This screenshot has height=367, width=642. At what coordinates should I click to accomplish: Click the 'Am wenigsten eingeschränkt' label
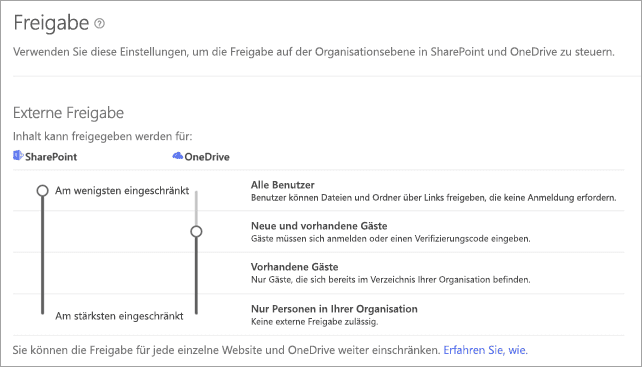[122, 190]
